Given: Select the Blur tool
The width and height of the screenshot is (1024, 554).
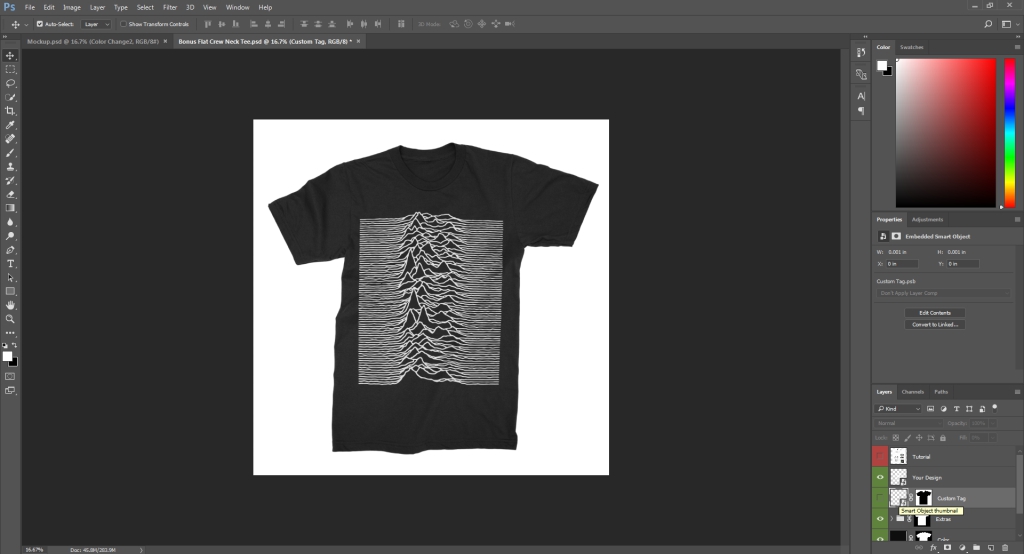Looking at the screenshot, I should [10, 222].
